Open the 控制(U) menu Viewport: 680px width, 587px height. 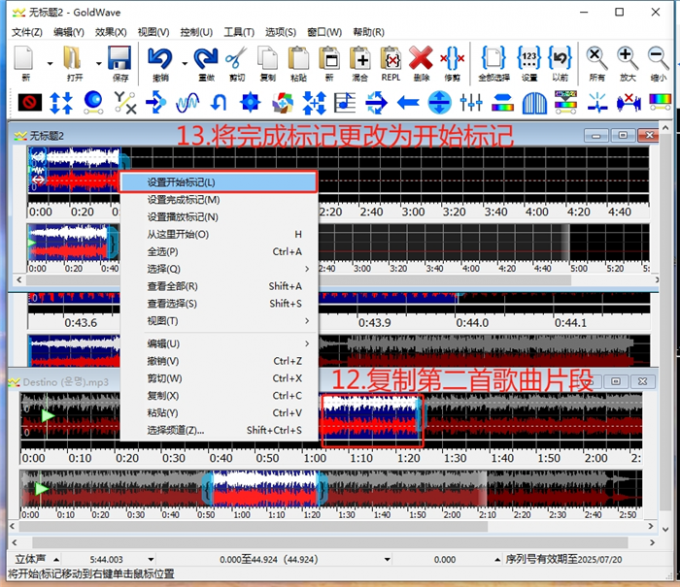pyautogui.click(x=196, y=32)
